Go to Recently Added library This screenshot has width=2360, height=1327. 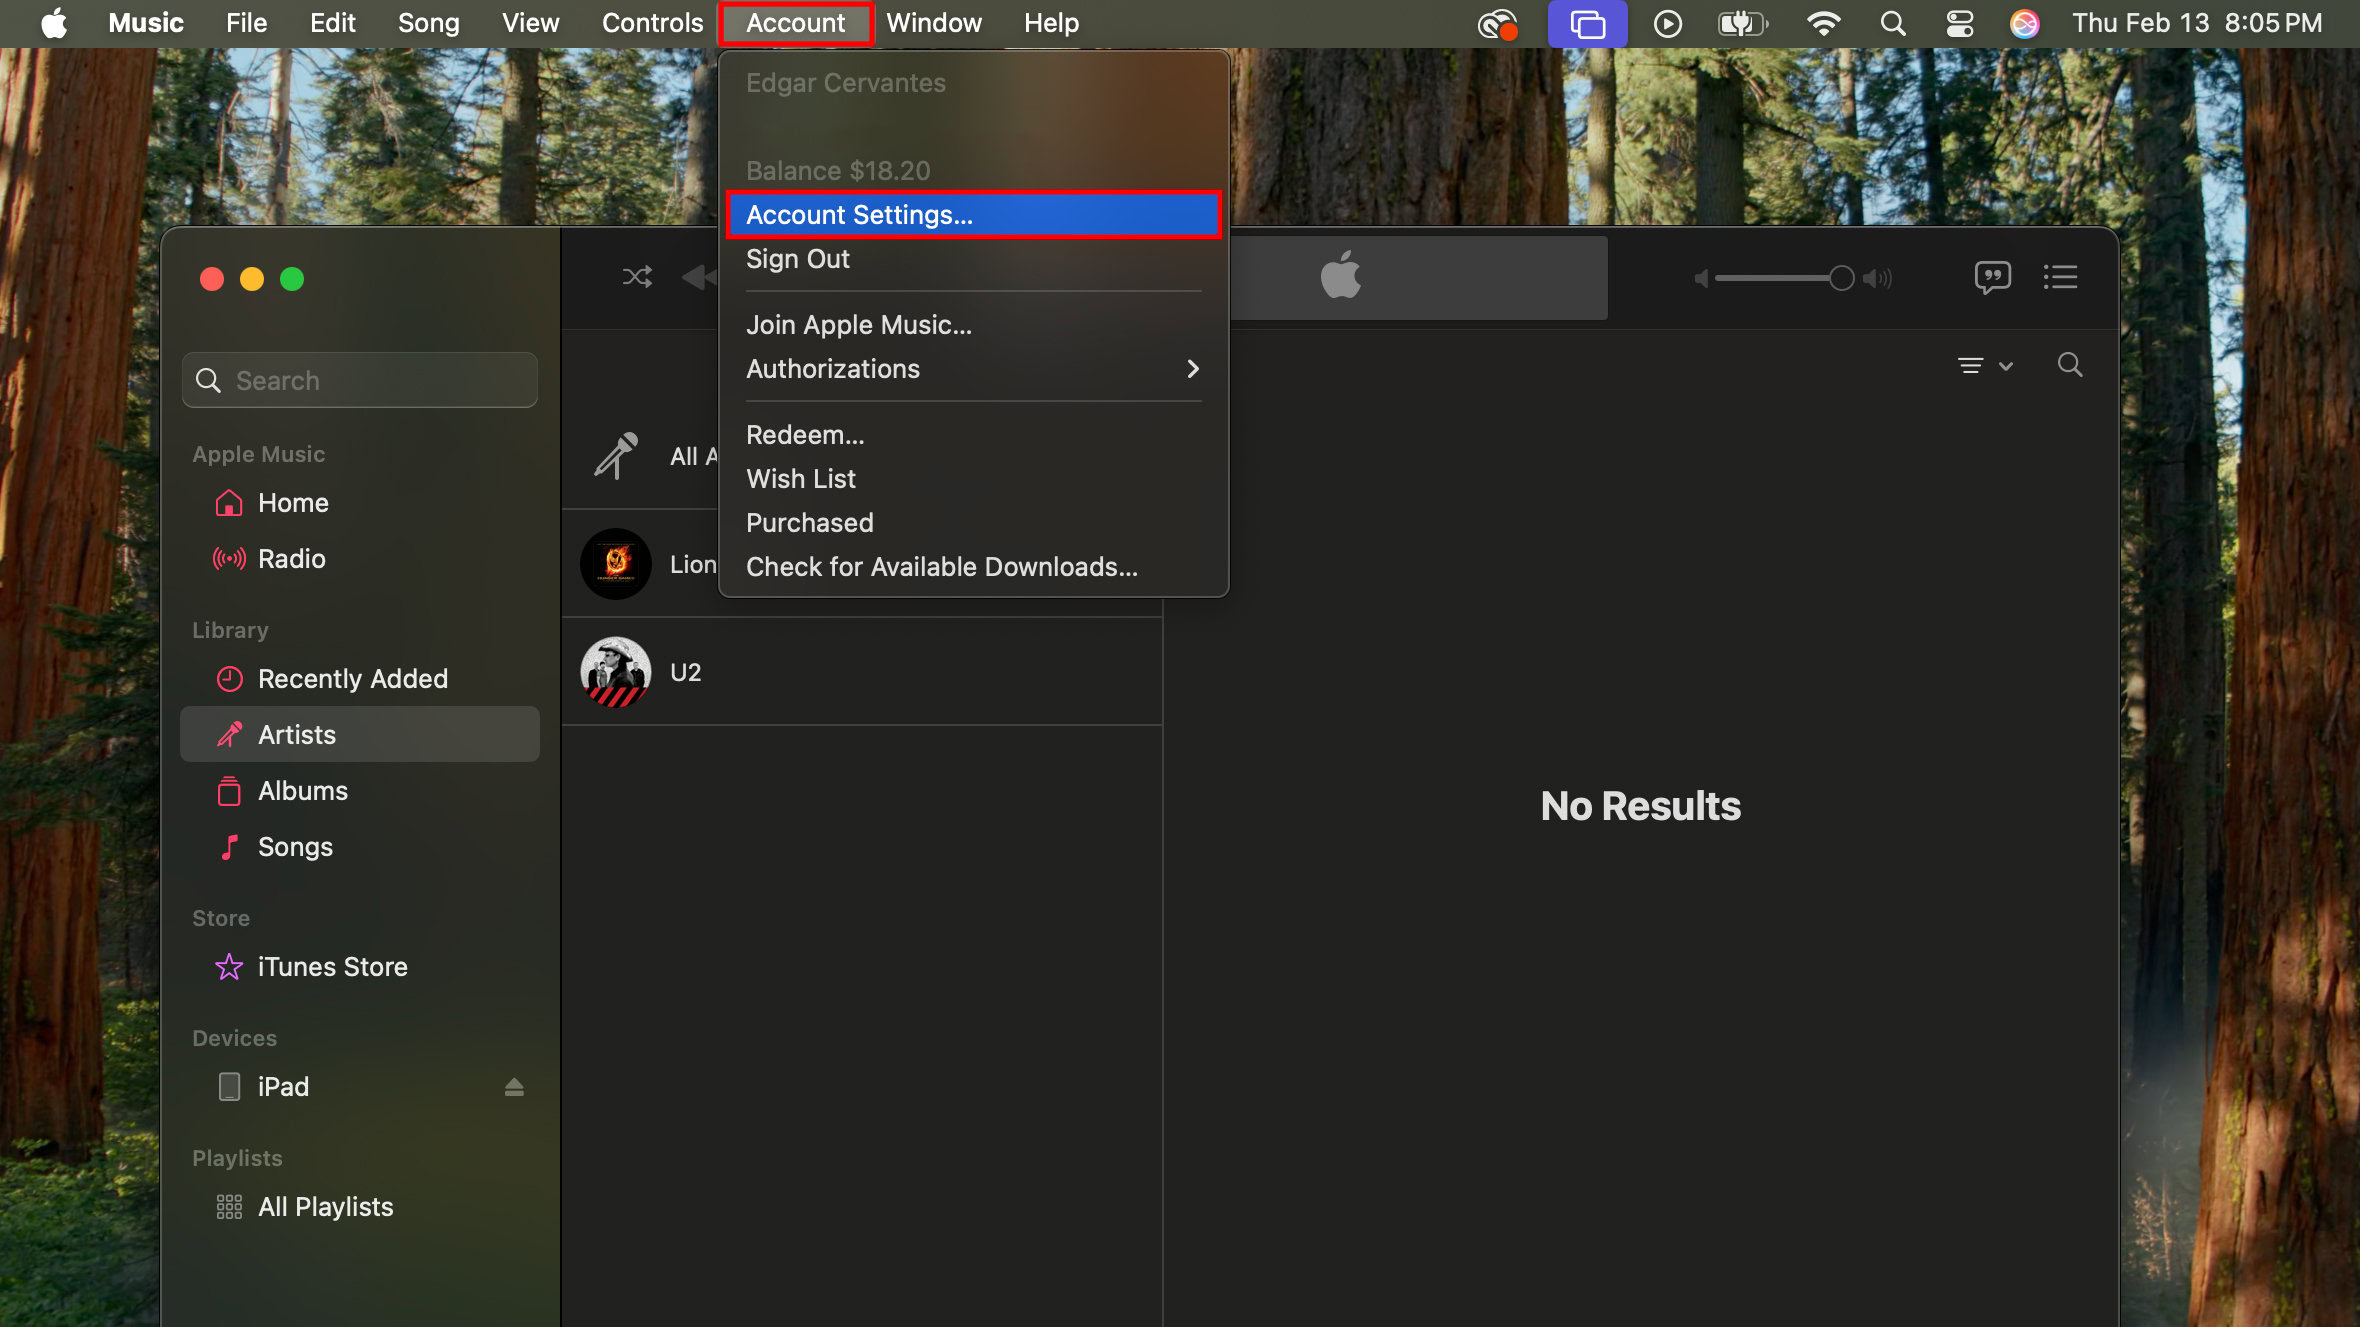pos(352,679)
